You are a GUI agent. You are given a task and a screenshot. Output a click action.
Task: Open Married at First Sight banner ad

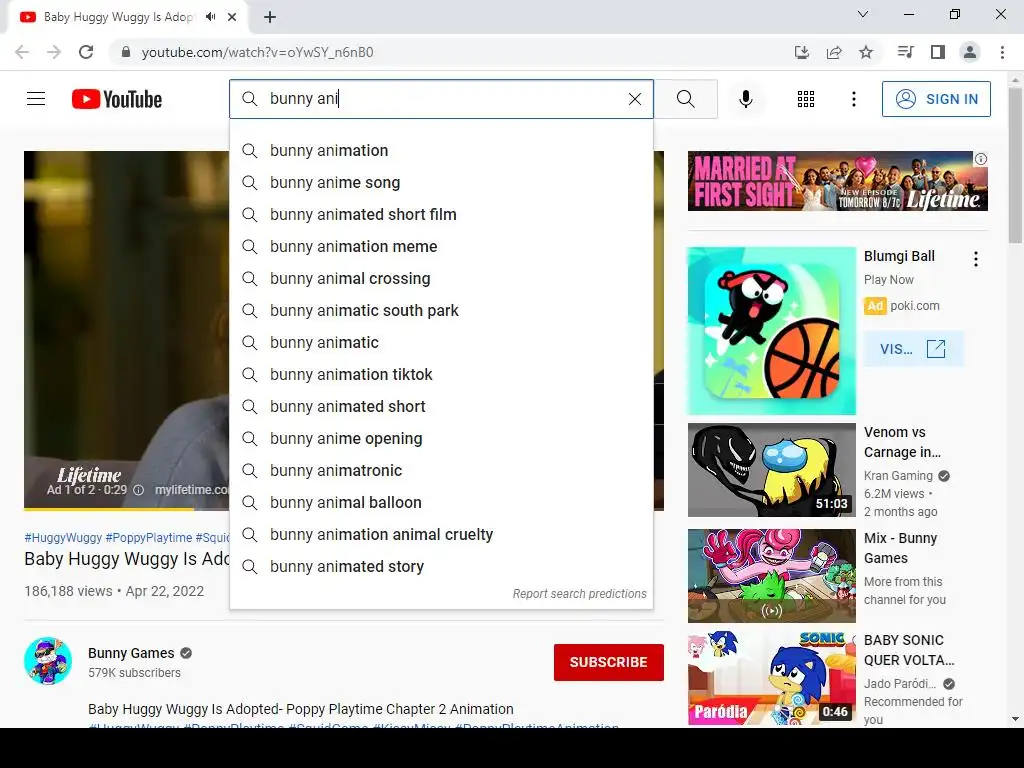837,181
